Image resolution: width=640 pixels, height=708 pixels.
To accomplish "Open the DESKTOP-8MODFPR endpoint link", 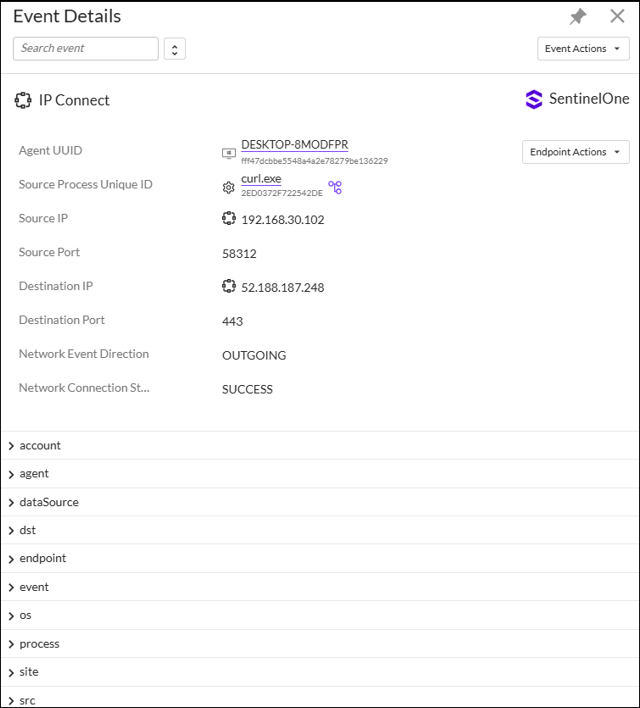I will point(294,145).
